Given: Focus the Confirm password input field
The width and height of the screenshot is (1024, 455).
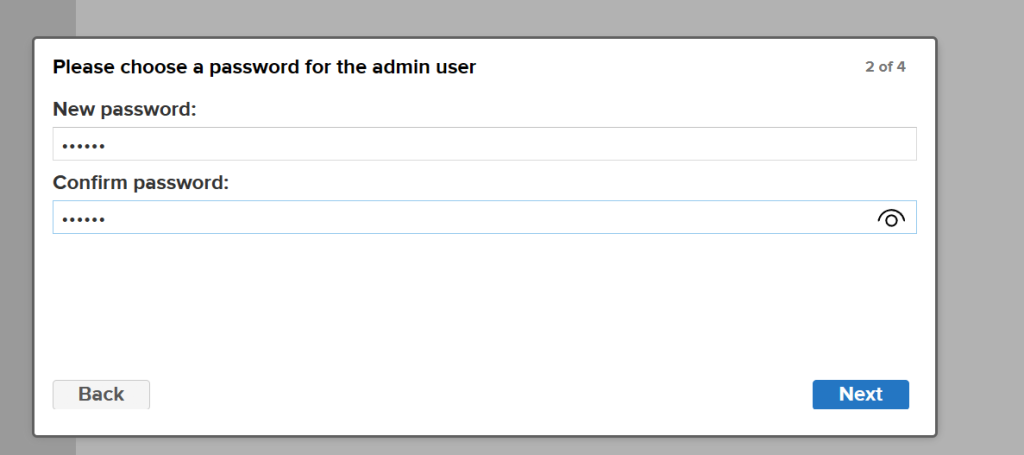Looking at the screenshot, I should pyautogui.click(x=460, y=218).
